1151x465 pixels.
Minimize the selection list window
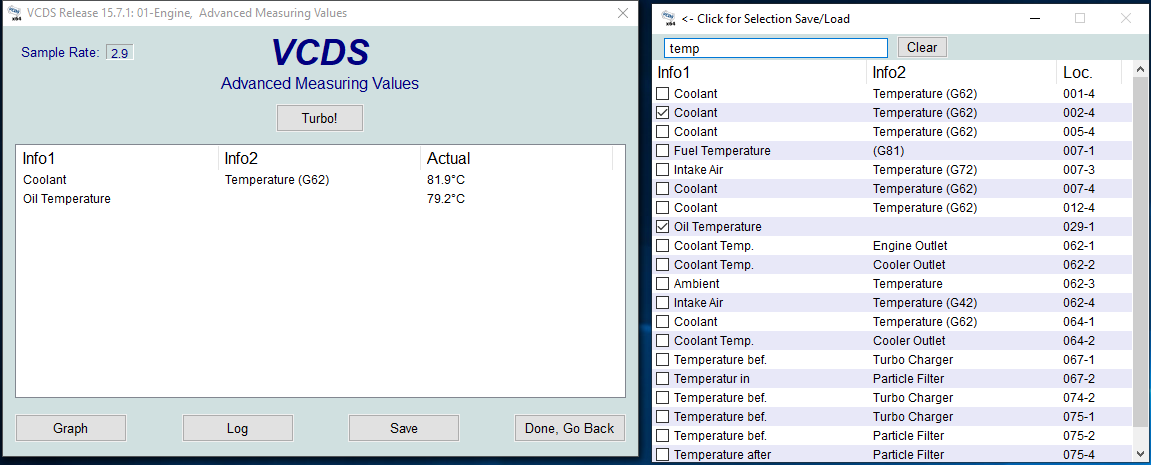pos(1033,18)
